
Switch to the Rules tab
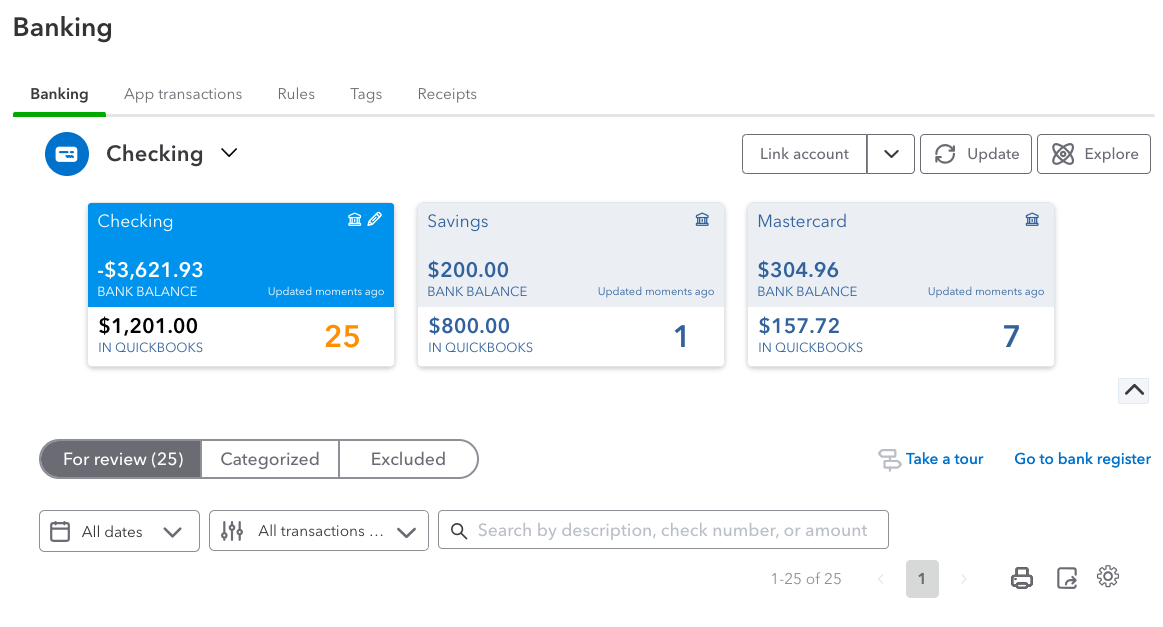coord(296,94)
